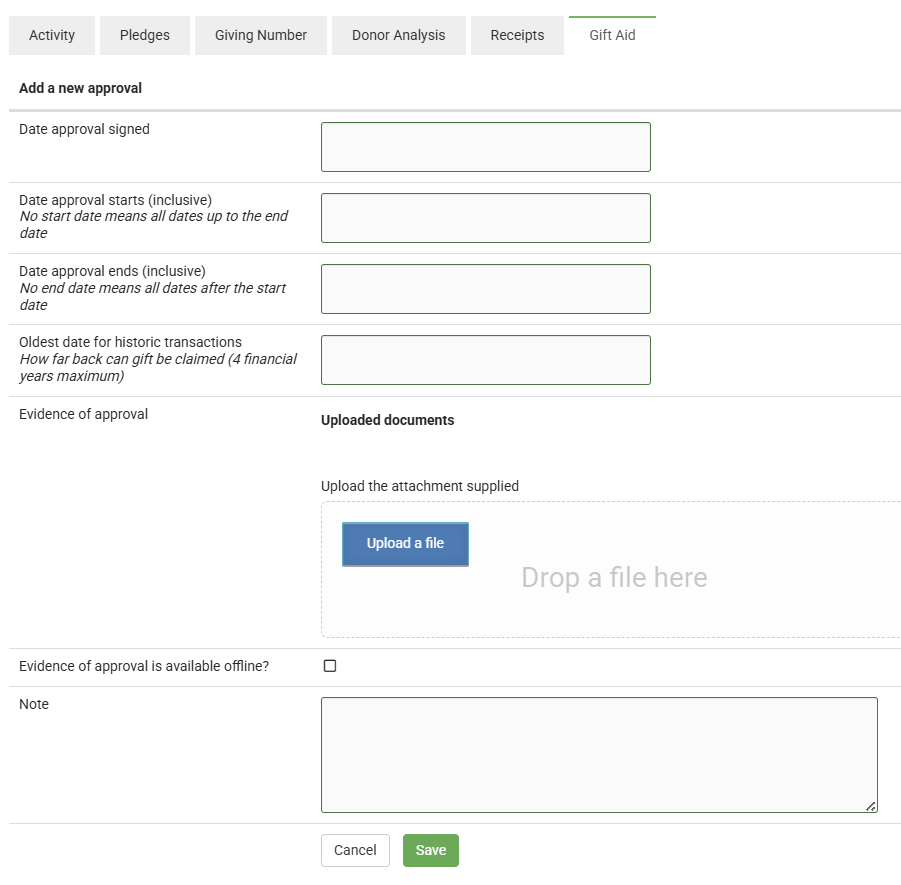This screenshot has height=885, width=901.
Task: Click 'Upload the attachment supplied' label
Action: (419, 486)
